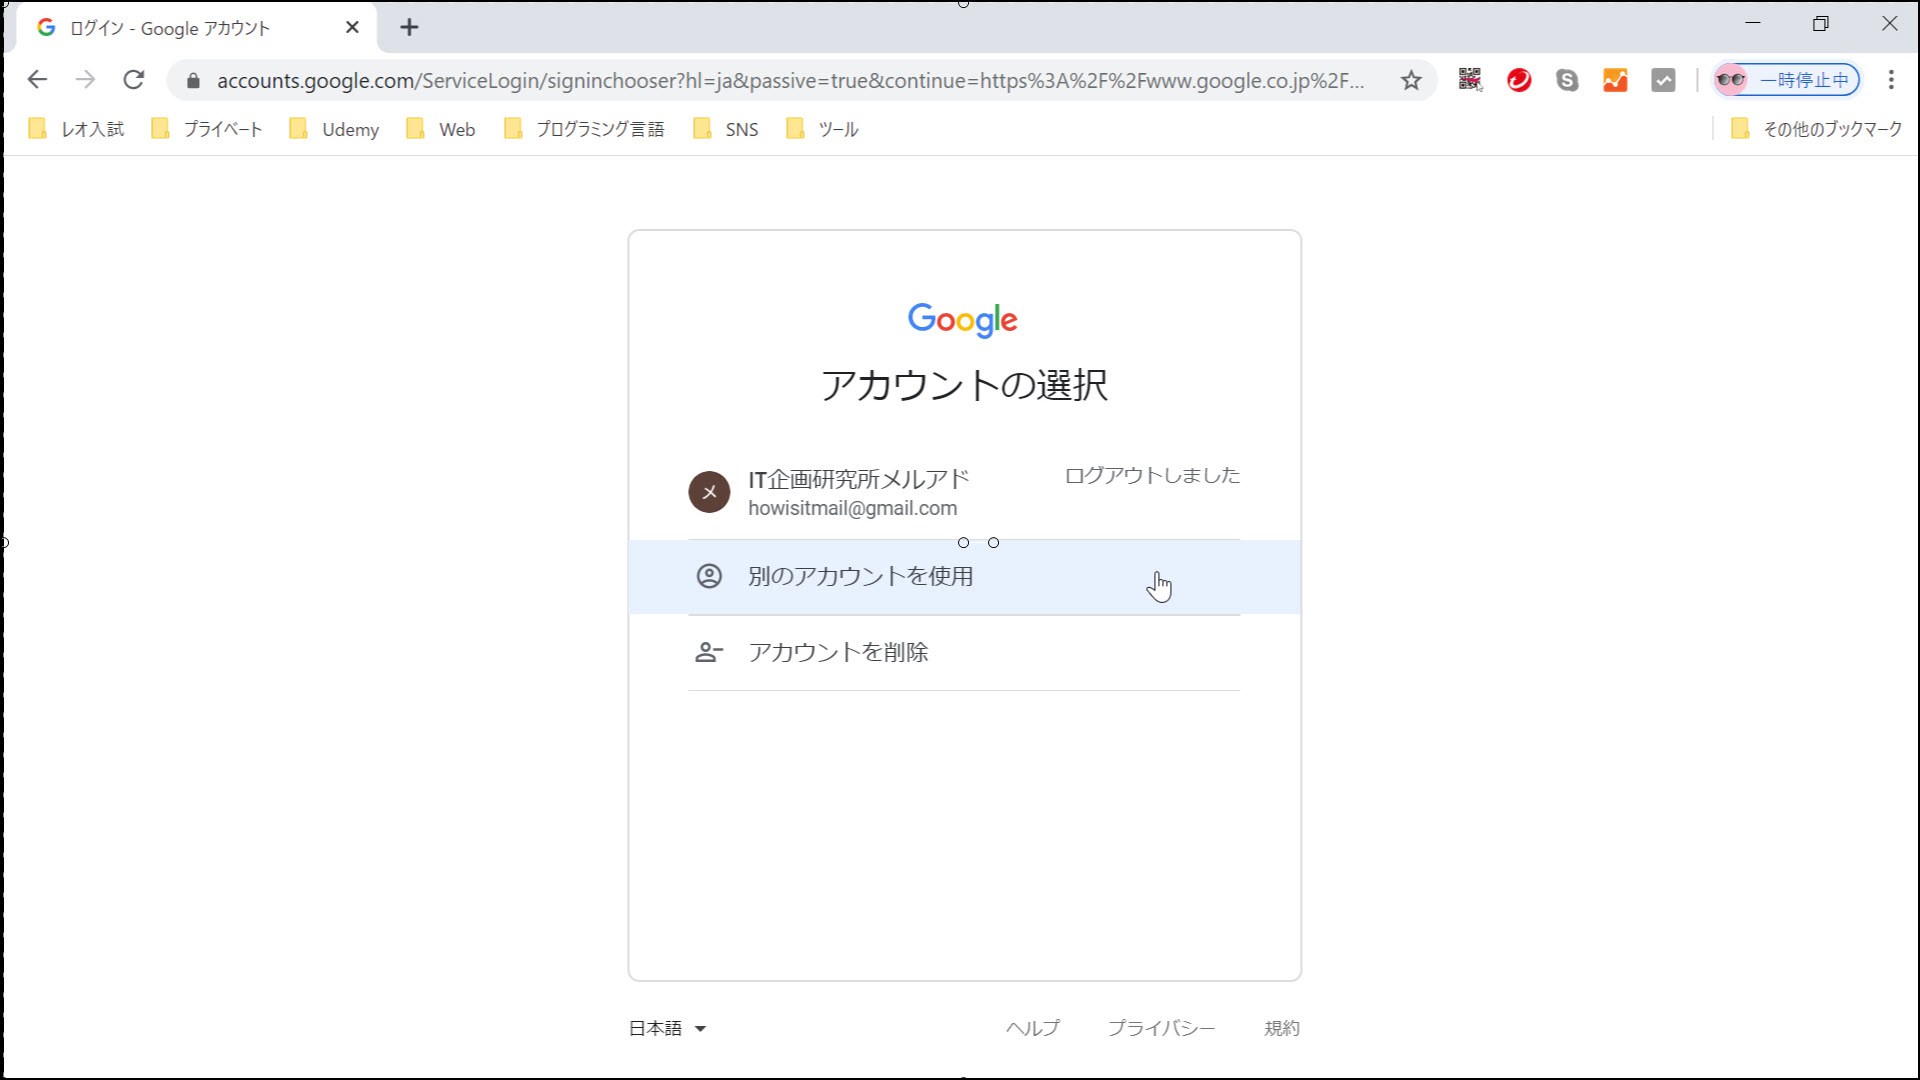Click the person-circle icon for another account

click(709, 576)
